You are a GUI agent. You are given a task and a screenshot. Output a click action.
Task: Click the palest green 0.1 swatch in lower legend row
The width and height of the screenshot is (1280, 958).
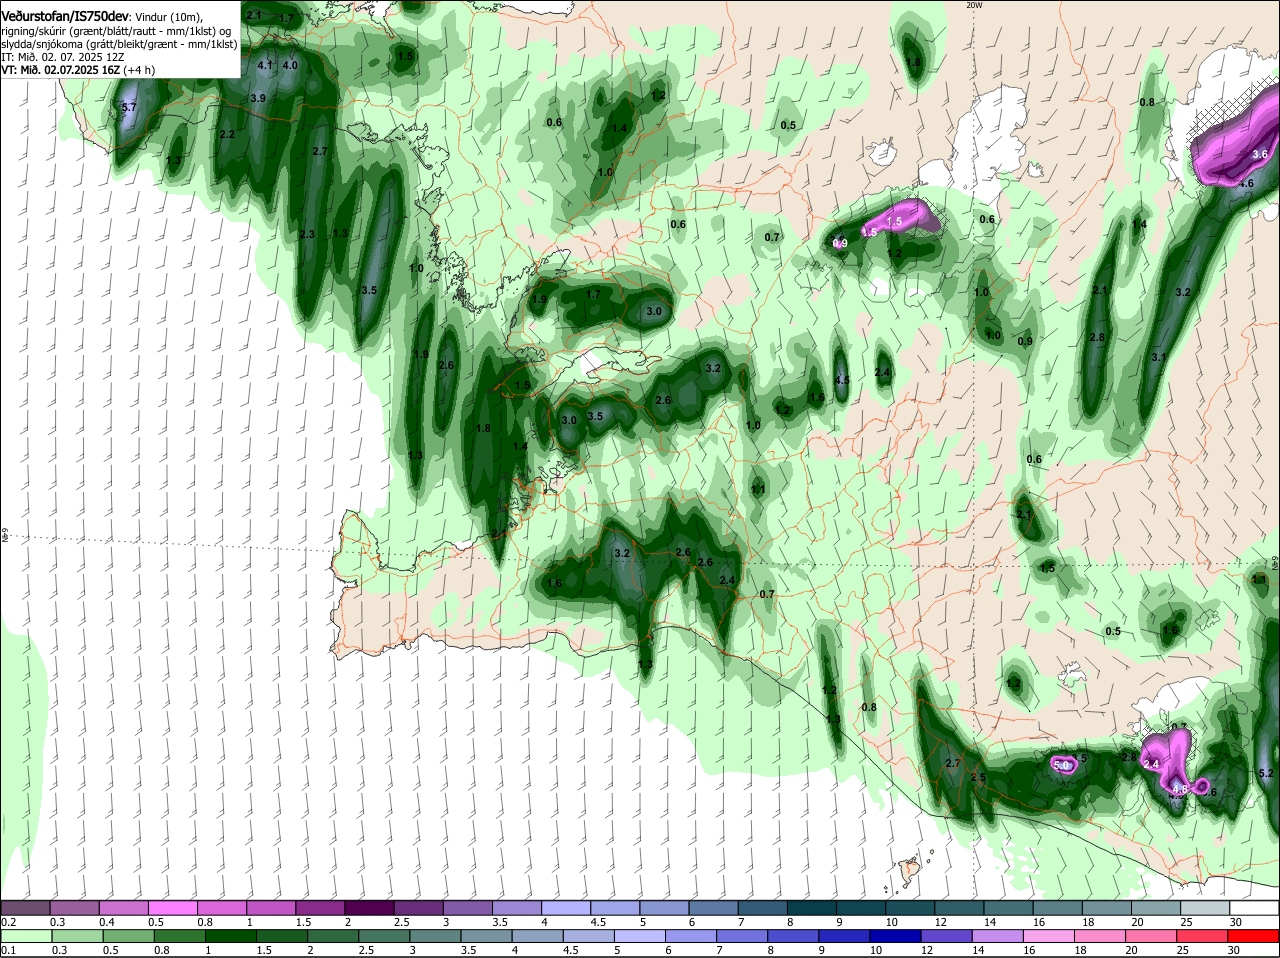click(x=25, y=936)
